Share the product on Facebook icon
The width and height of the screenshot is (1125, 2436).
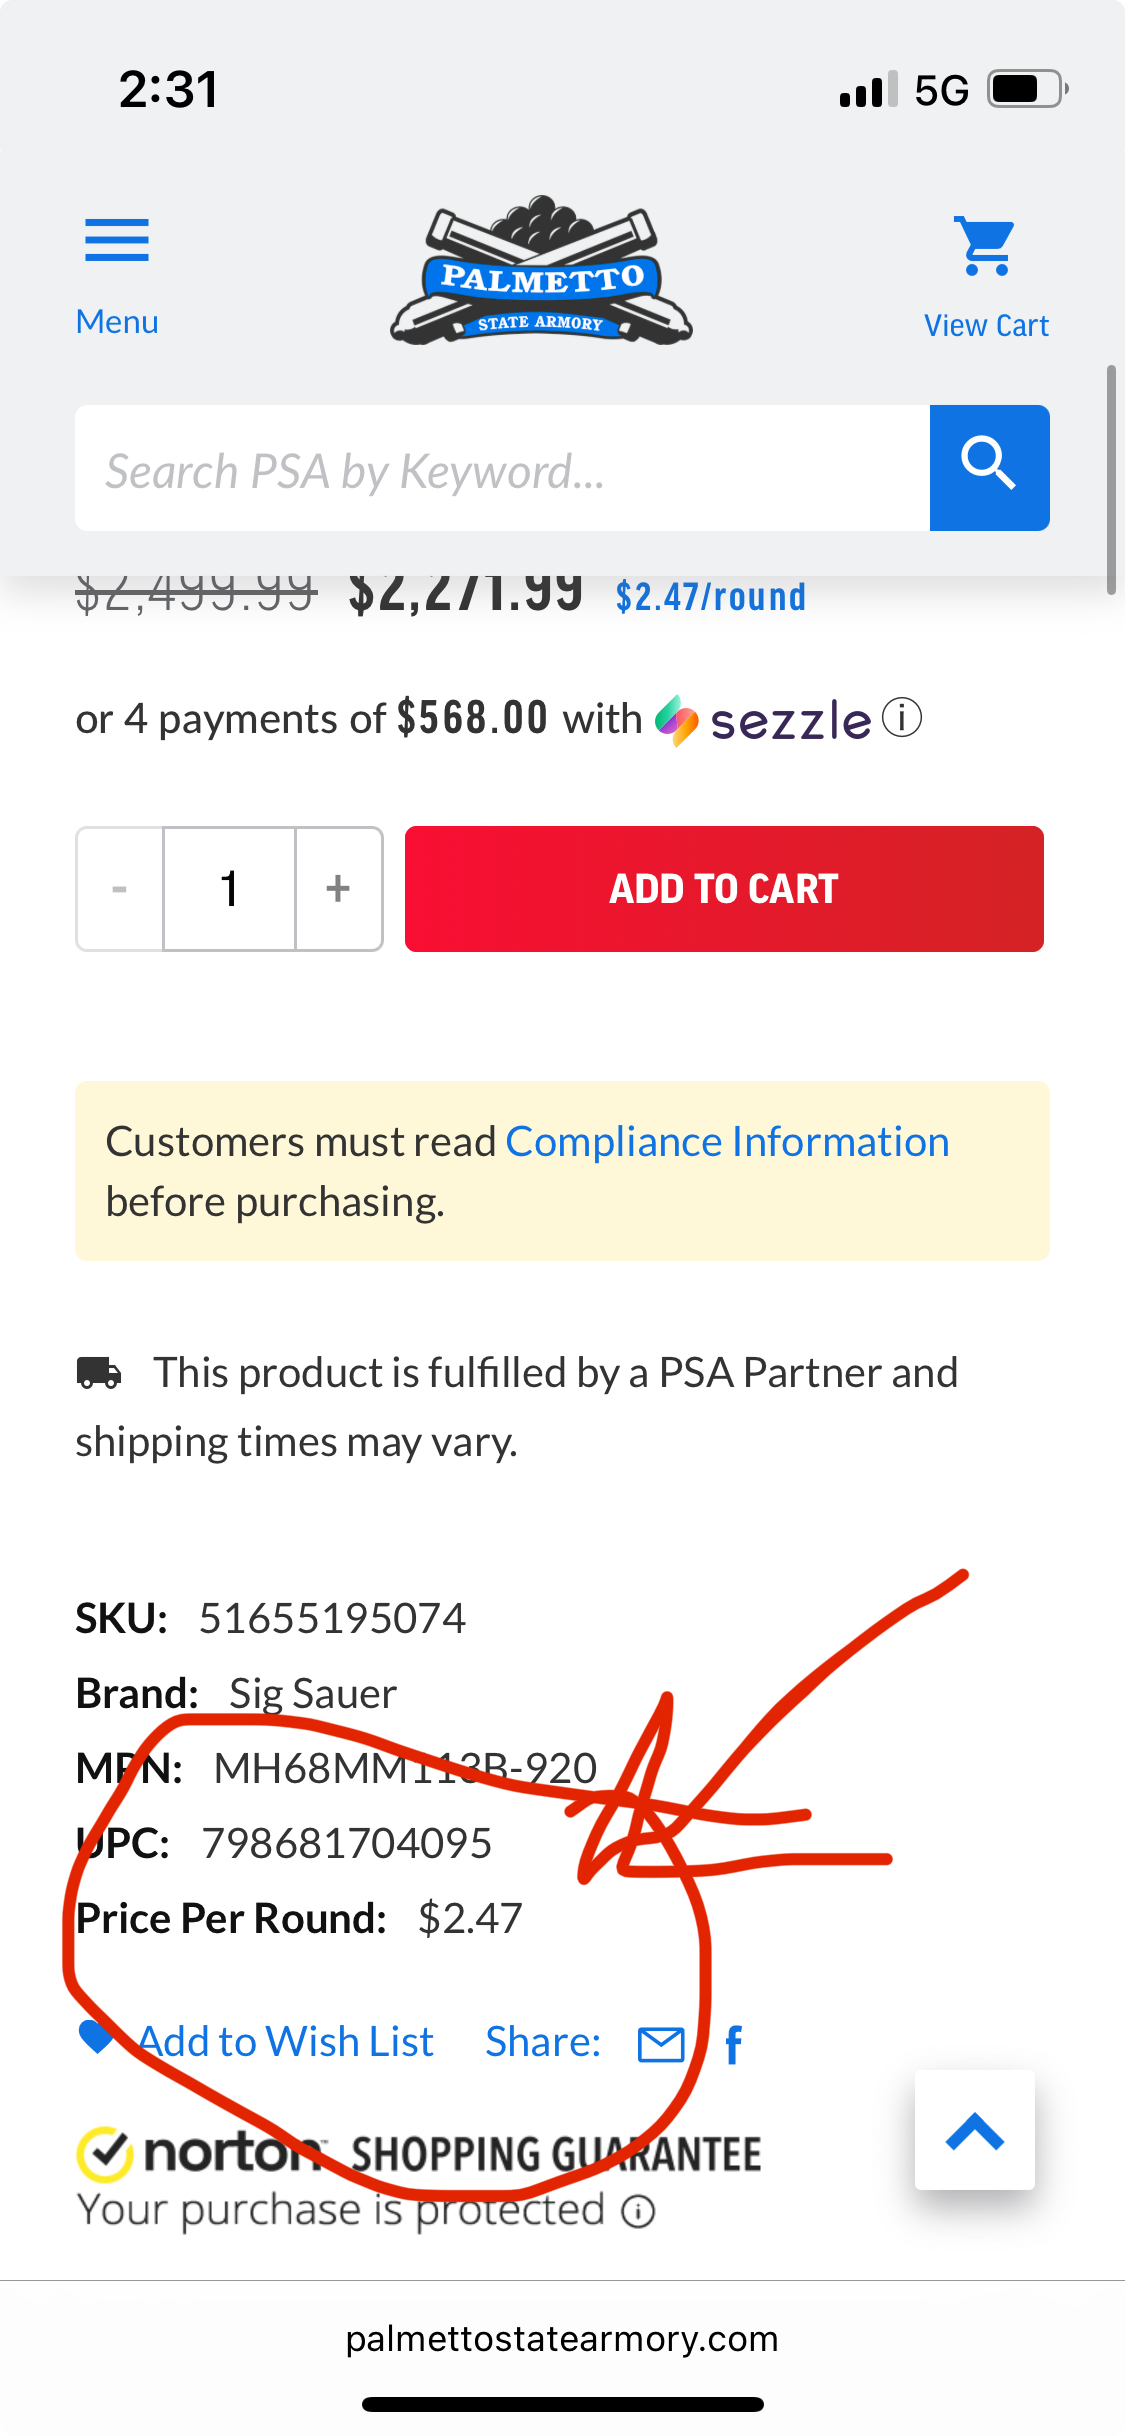[734, 2044]
